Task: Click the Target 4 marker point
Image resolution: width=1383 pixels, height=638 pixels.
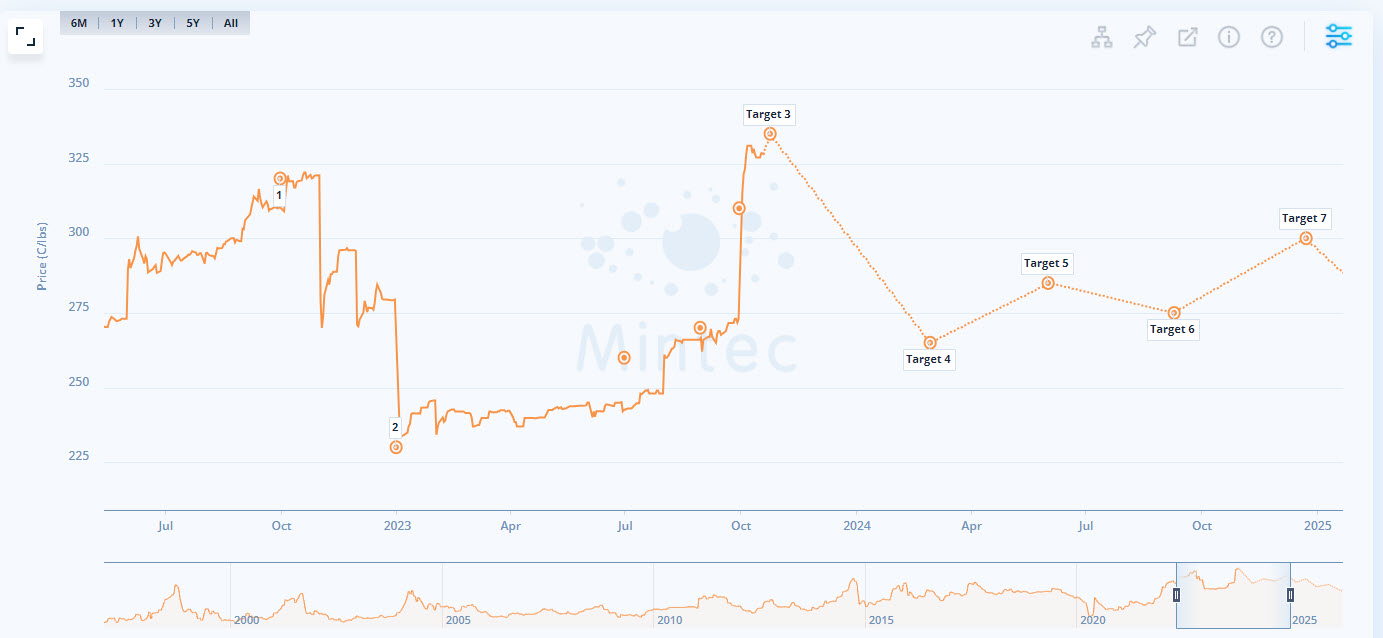Action: tap(930, 343)
